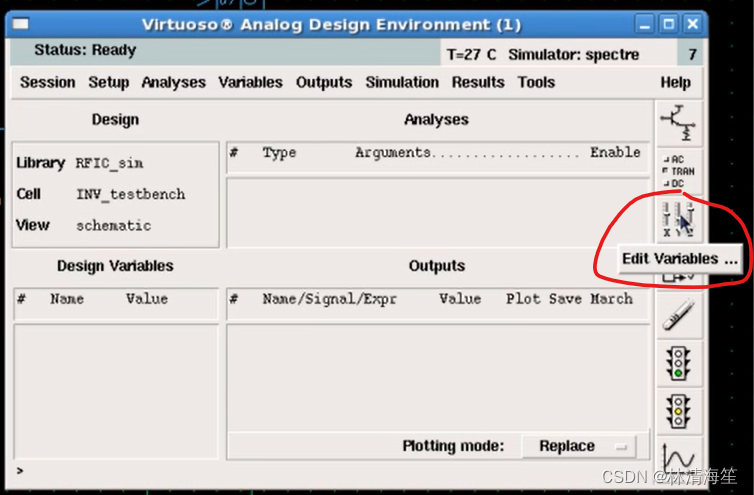Stop simulation with yellow traffic light icon

point(679,412)
